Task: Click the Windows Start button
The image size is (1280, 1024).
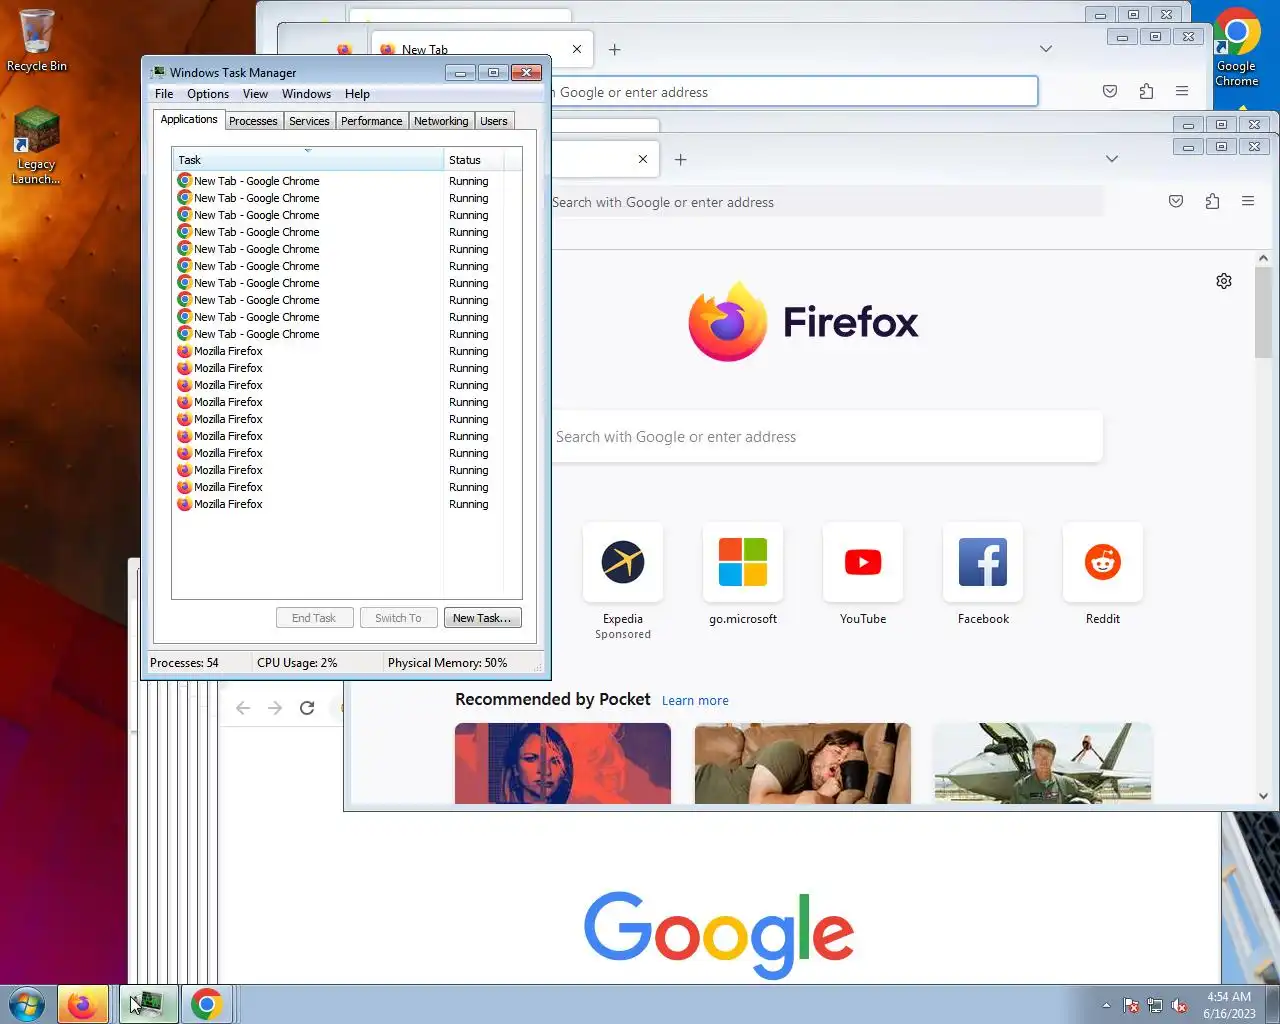Action: pos(26,1004)
